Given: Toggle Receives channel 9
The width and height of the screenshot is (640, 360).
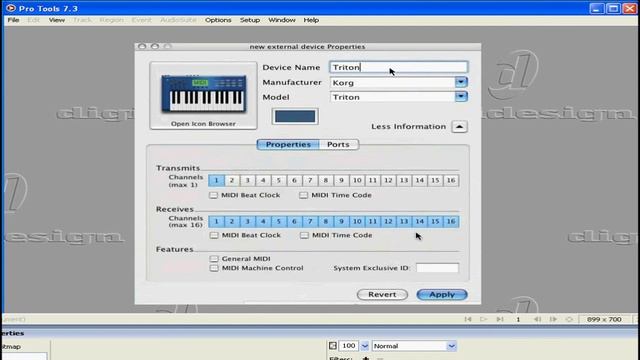Looking at the screenshot, I should [342, 221].
